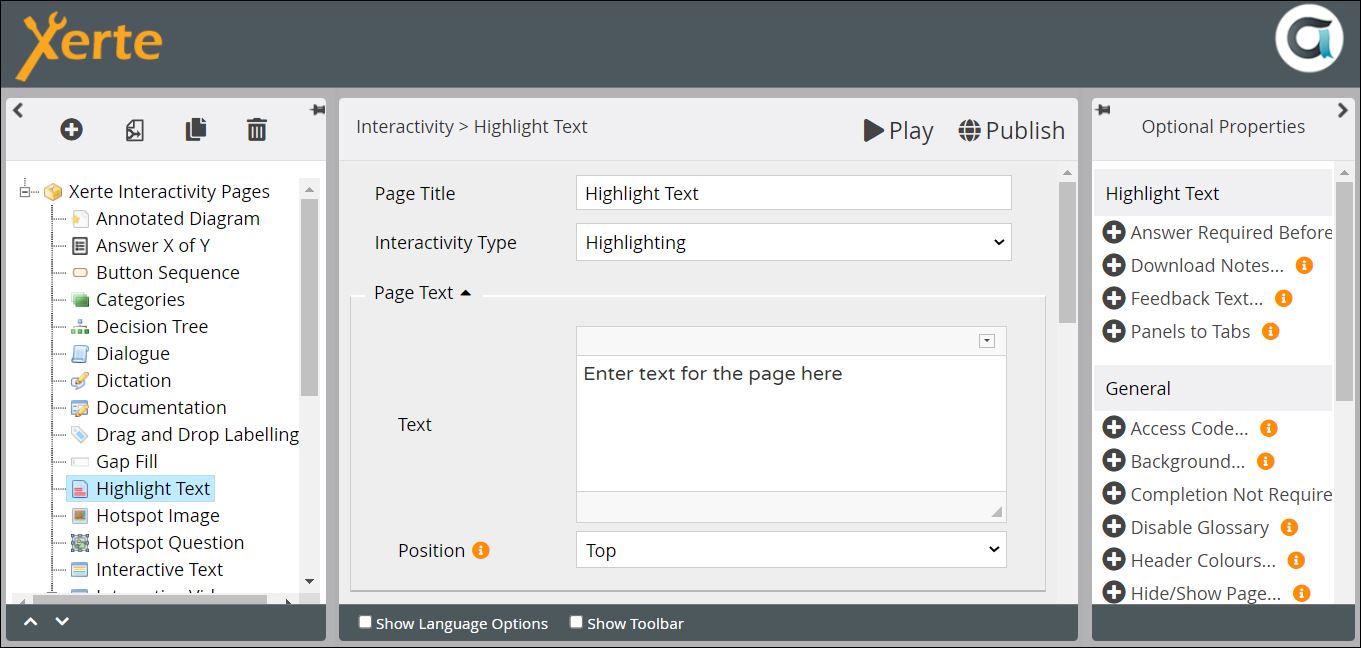Click the Play button

click(x=898, y=131)
